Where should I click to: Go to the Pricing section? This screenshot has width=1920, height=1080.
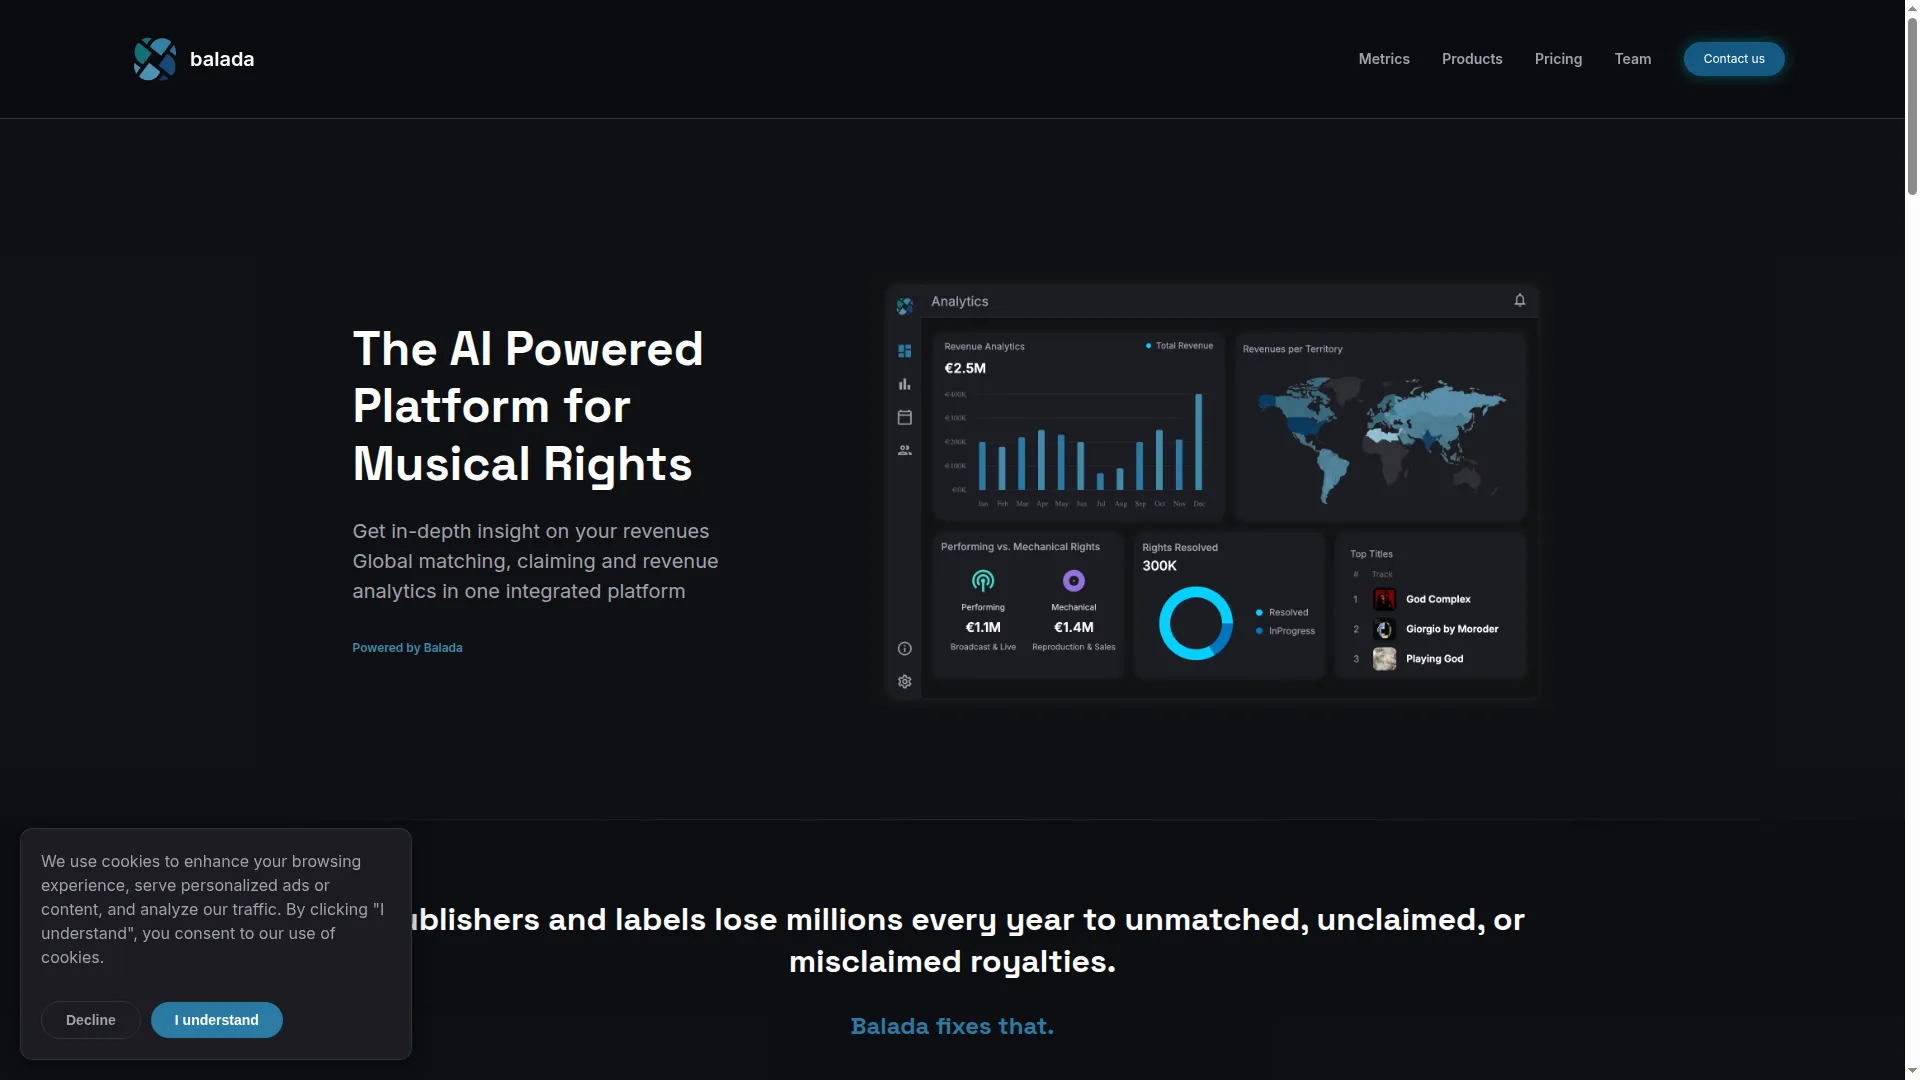click(x=1558, y=59)
